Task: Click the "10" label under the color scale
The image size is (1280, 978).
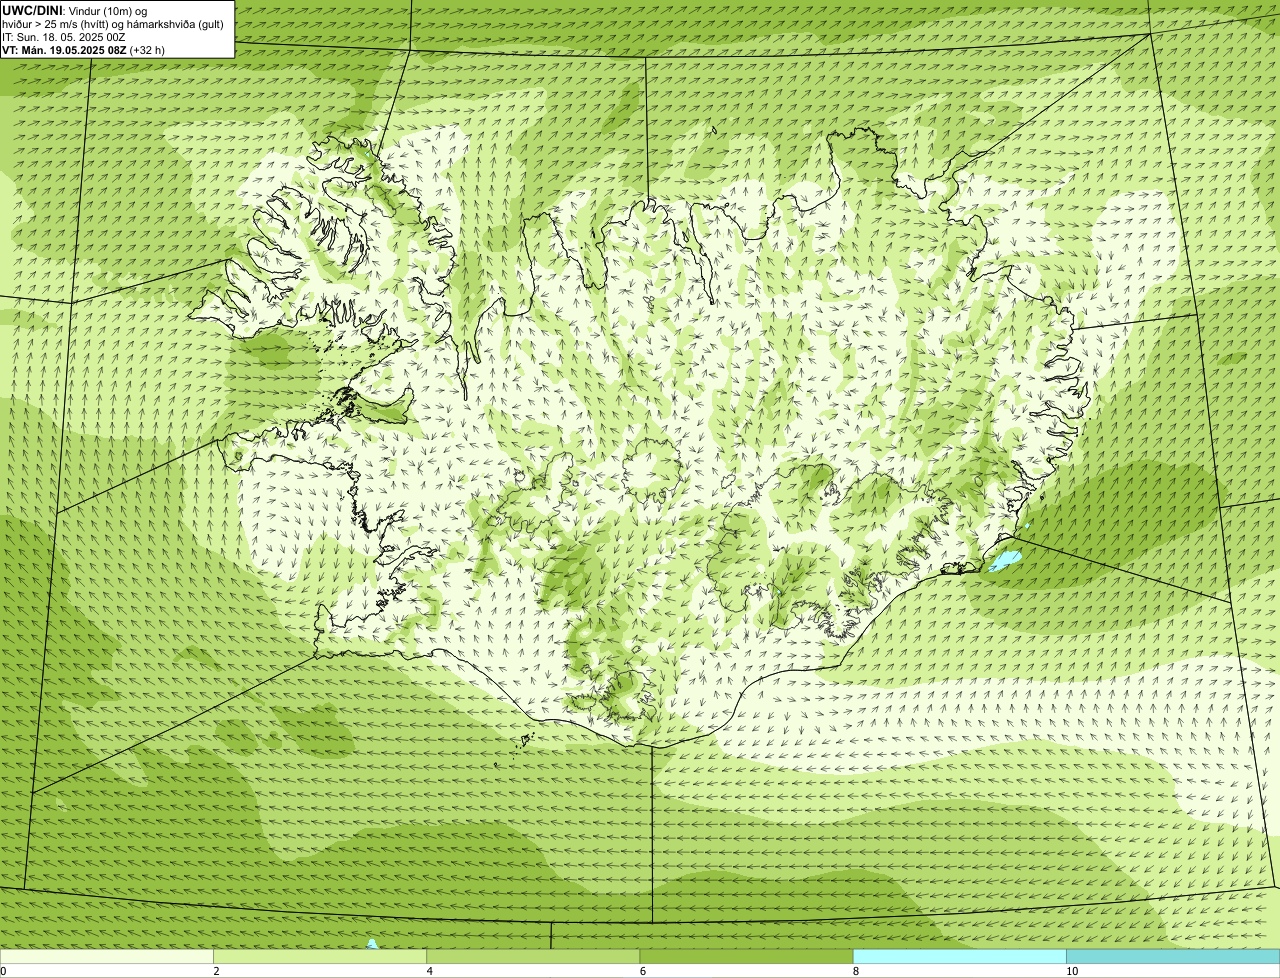Action: pos(1072,971)
